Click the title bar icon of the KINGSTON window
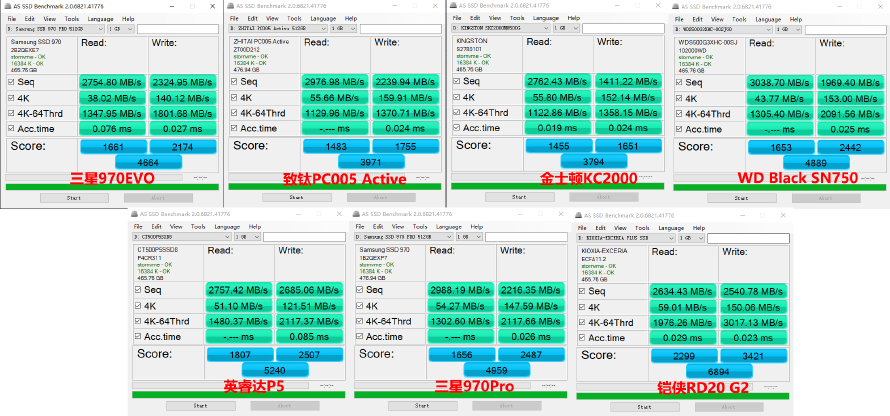The width and height of the screenshot is (890, 416). [x=454, y=6]
